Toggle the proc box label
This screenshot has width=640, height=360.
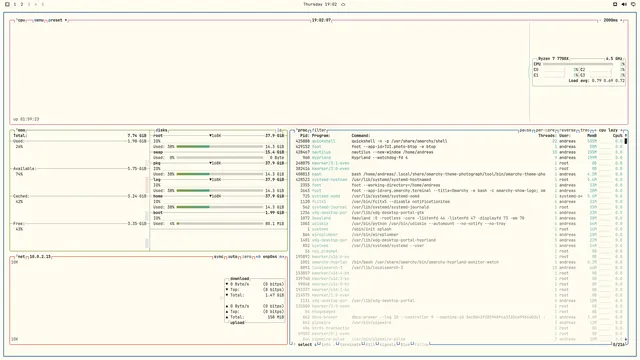point(302,130)
